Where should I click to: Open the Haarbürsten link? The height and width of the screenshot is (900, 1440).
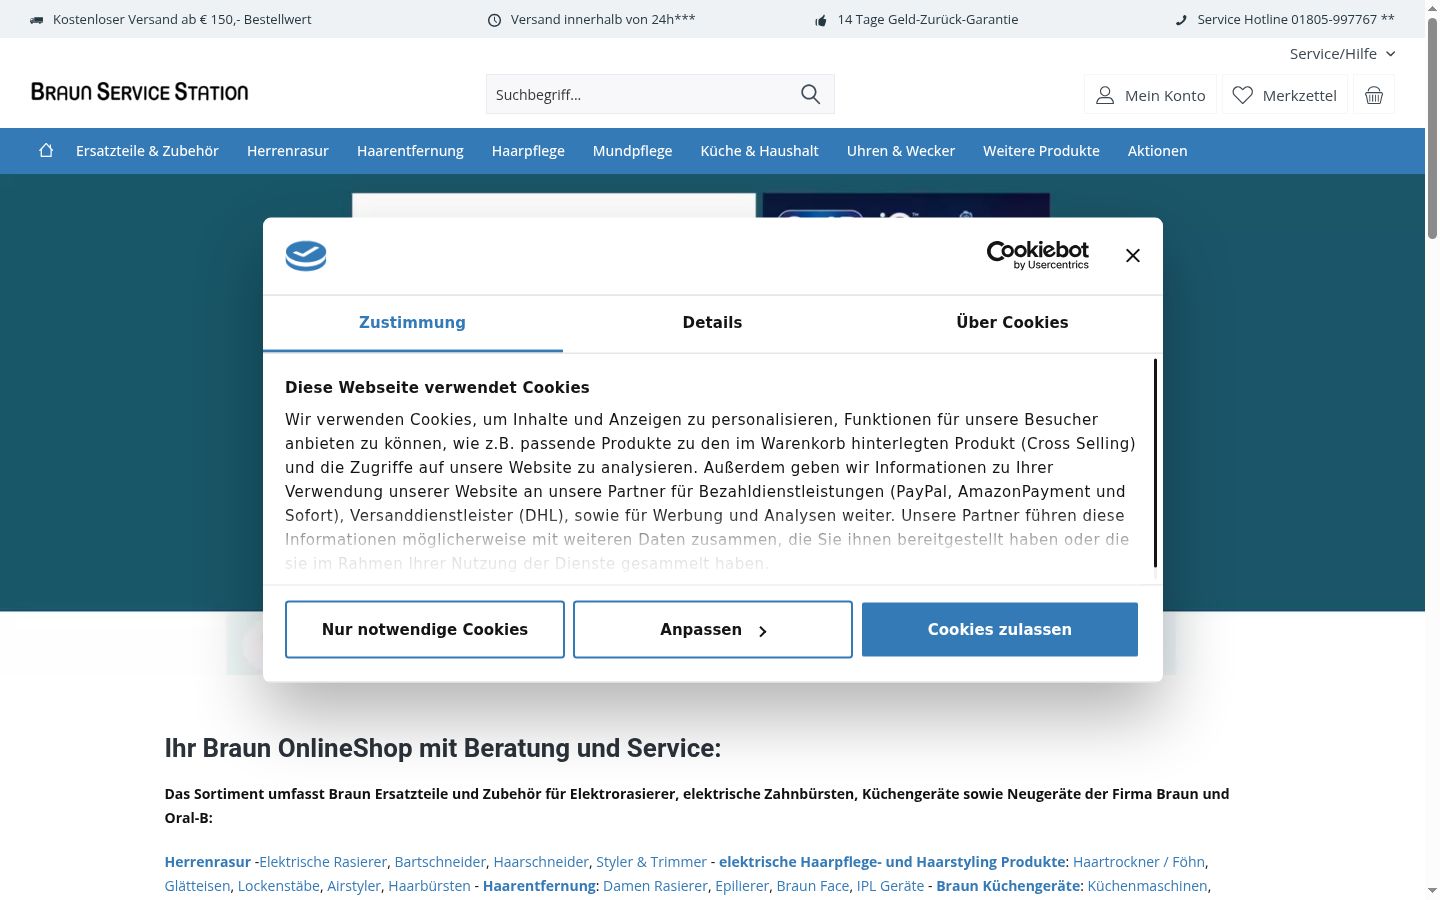tap(429, 885)
